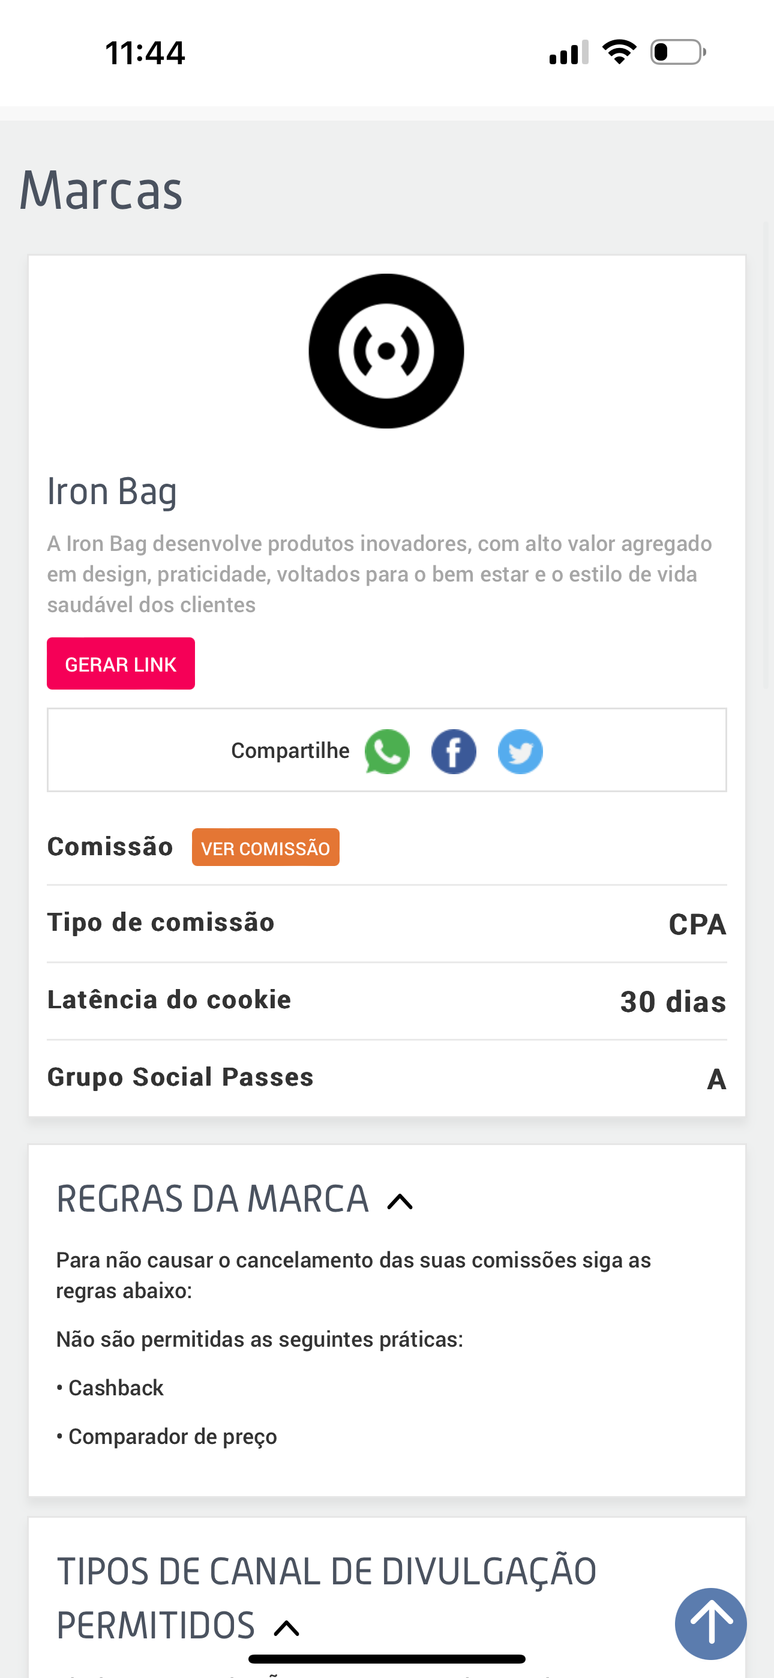This screenshot has width=774, height=1678.
Task: Tap the home indicator bar
Action: click(386, 1659)
